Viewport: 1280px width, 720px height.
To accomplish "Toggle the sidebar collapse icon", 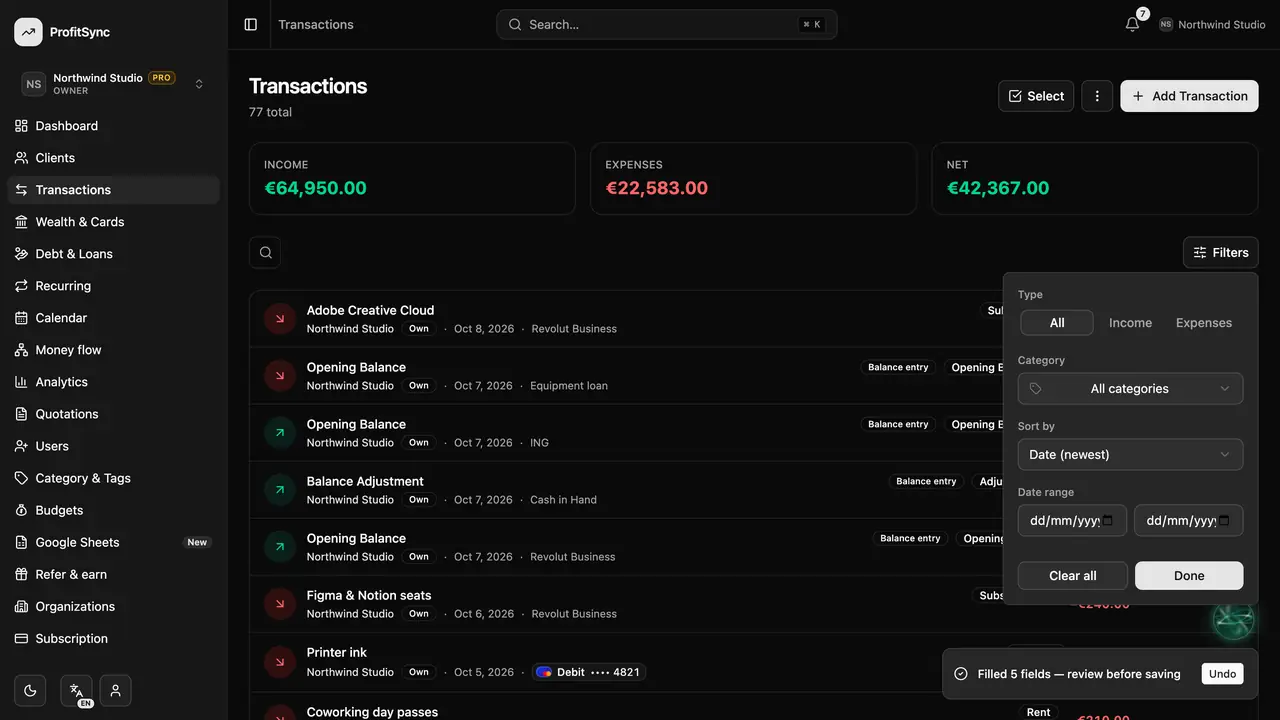I will tap(251, 24).
